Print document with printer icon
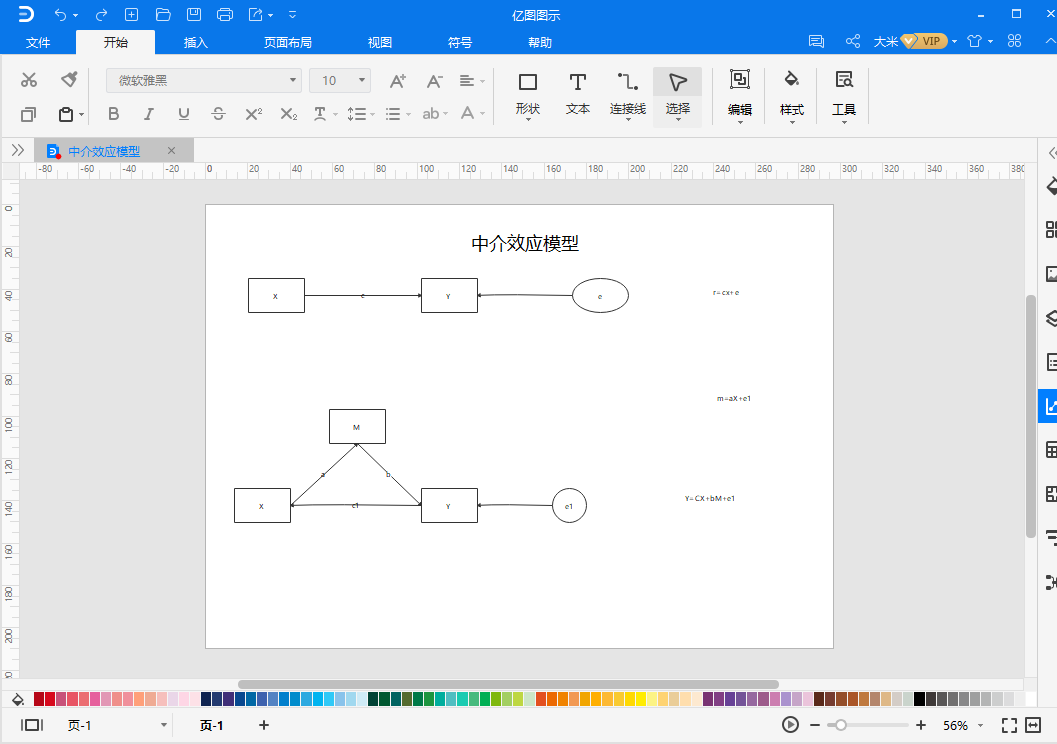The width and height of the screenshot is (1057, 744). [225, 14]
